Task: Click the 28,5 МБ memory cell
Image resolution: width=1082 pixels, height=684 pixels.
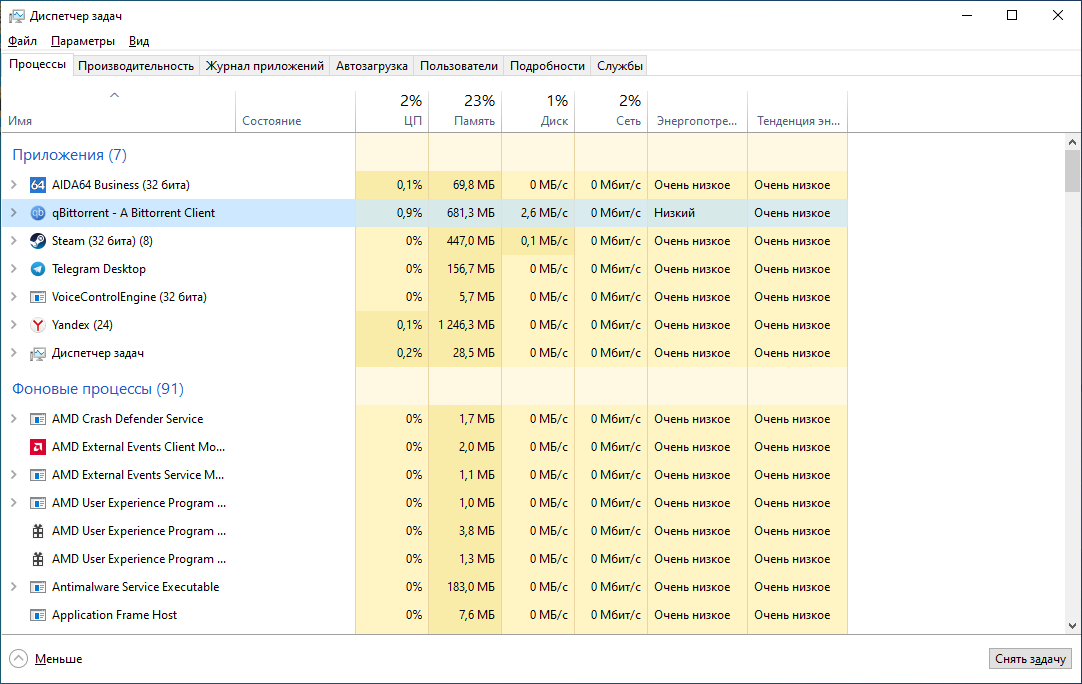Action: coord(466,353)
